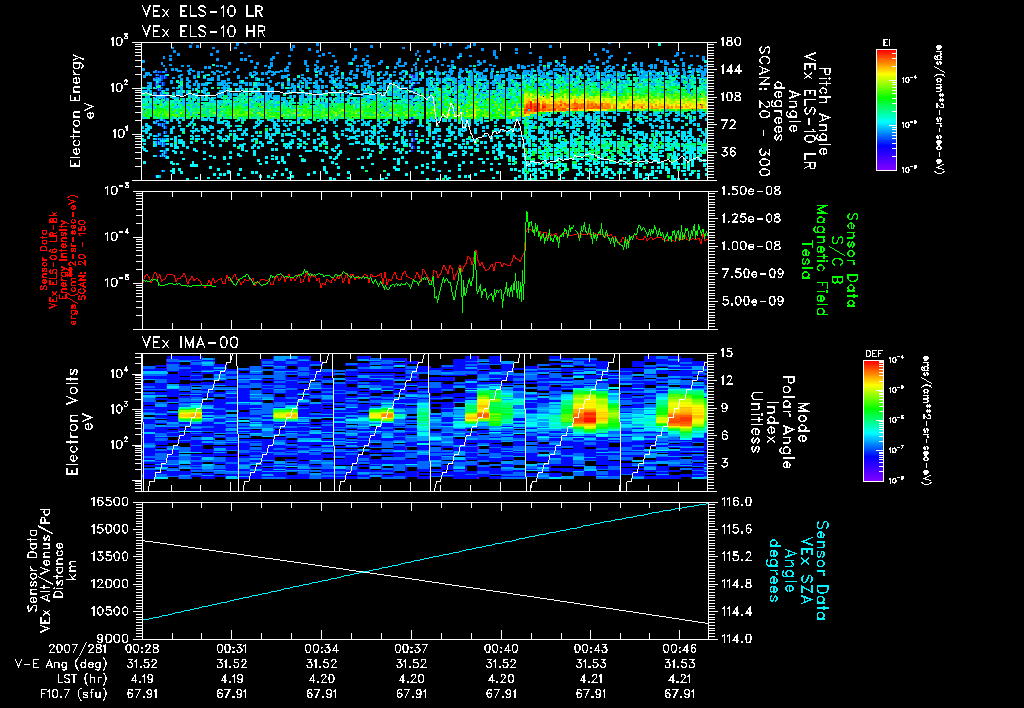
Task: Click the 114.8 SZA tick label
Action: [x=735, y=584]
